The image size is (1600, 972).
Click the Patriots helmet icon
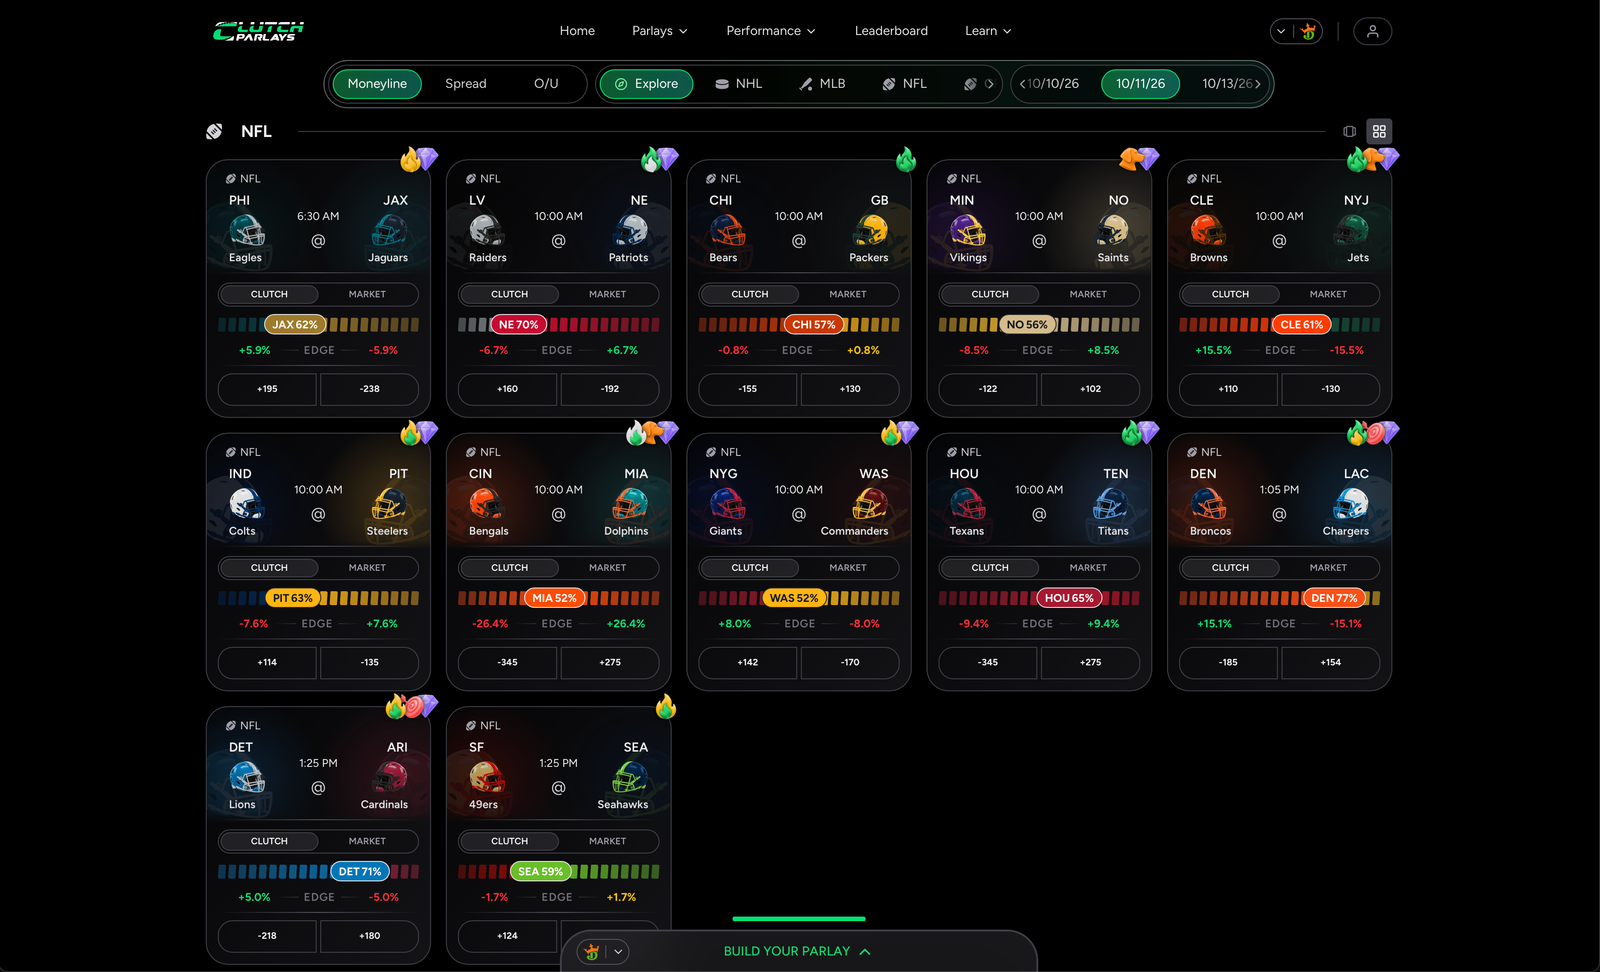click(x=630, y=231)
